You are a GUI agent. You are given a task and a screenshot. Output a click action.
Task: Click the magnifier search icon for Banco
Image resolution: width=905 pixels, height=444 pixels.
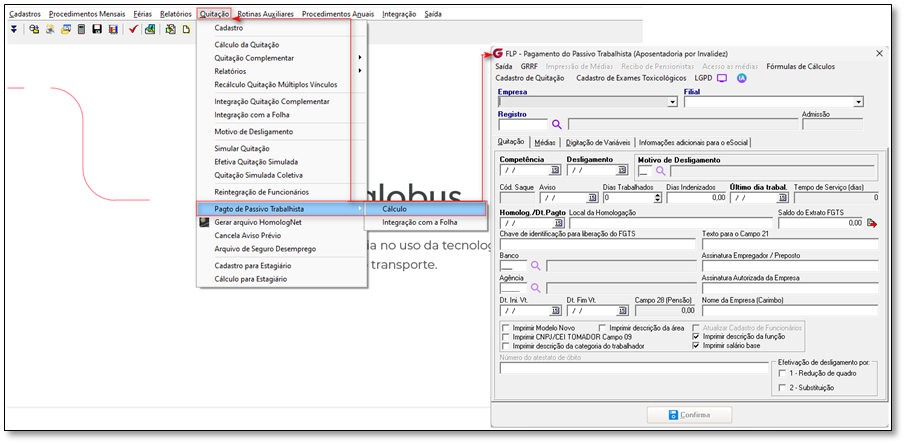536,266
